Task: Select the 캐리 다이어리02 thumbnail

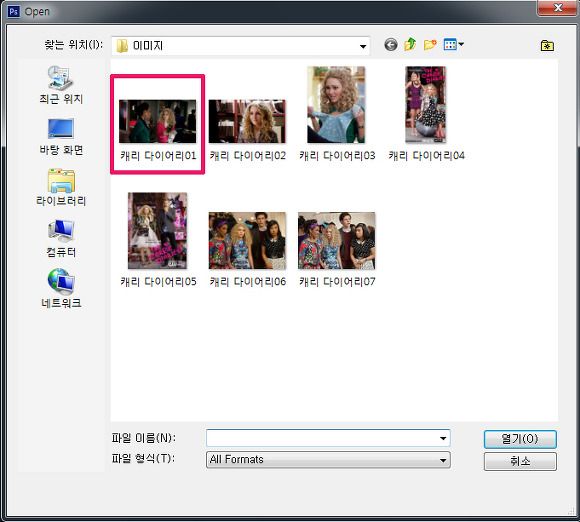Action: 247,121
